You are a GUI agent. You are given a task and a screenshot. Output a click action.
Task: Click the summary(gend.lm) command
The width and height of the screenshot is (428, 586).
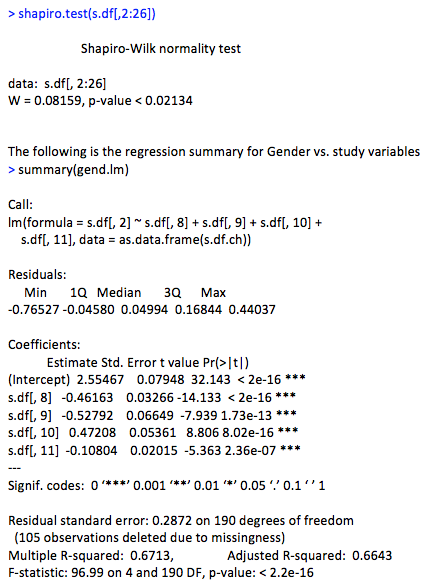click(68, 170)
